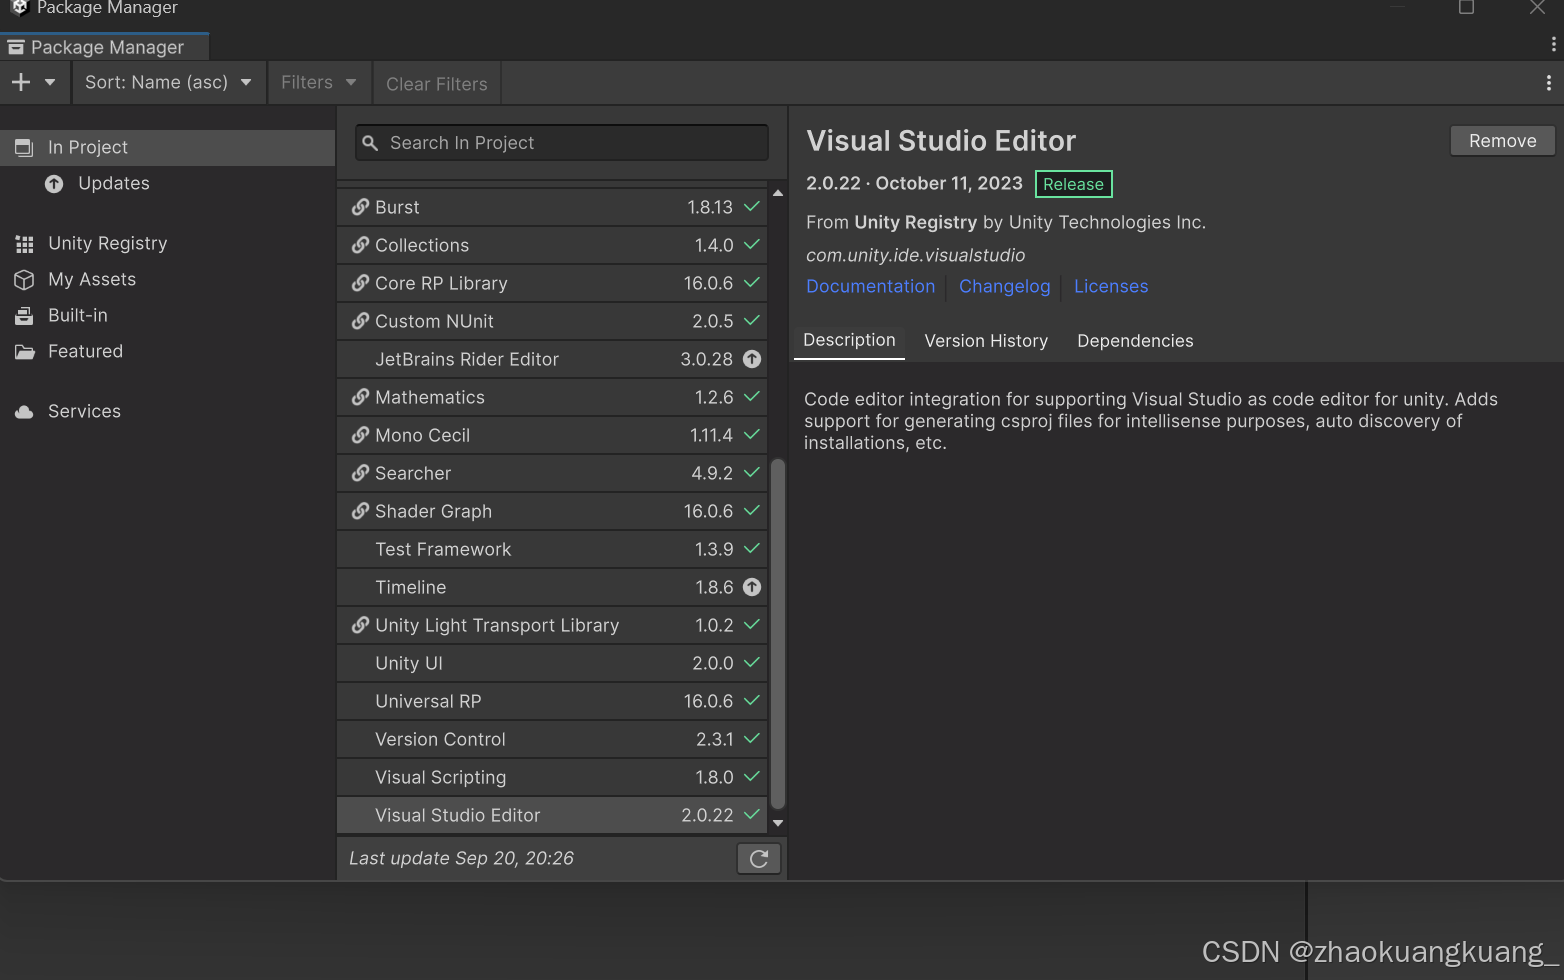Open the Licenses link
This screenshot has height=980, width=1564.
click(1111, 286)
